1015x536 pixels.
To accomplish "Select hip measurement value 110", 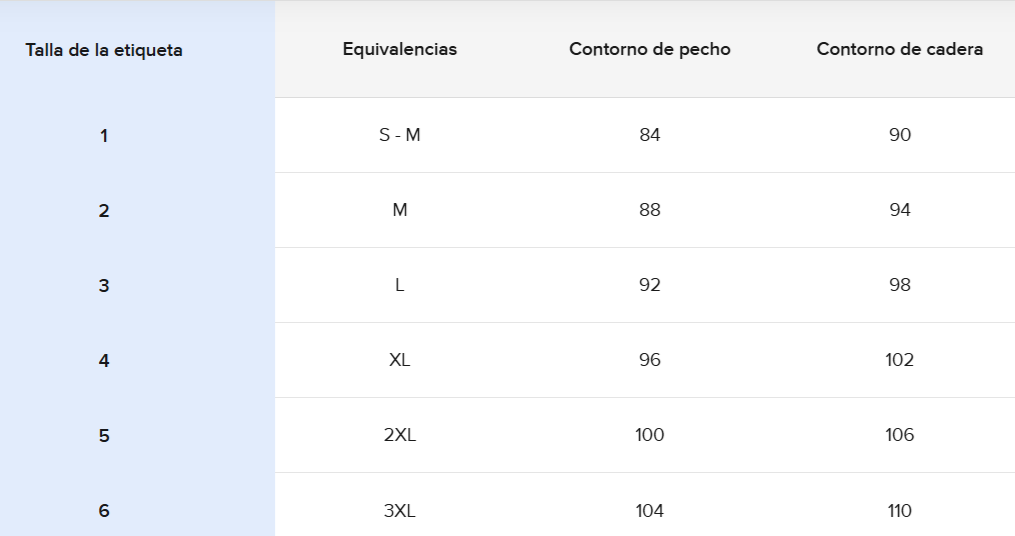I will 899,511.
